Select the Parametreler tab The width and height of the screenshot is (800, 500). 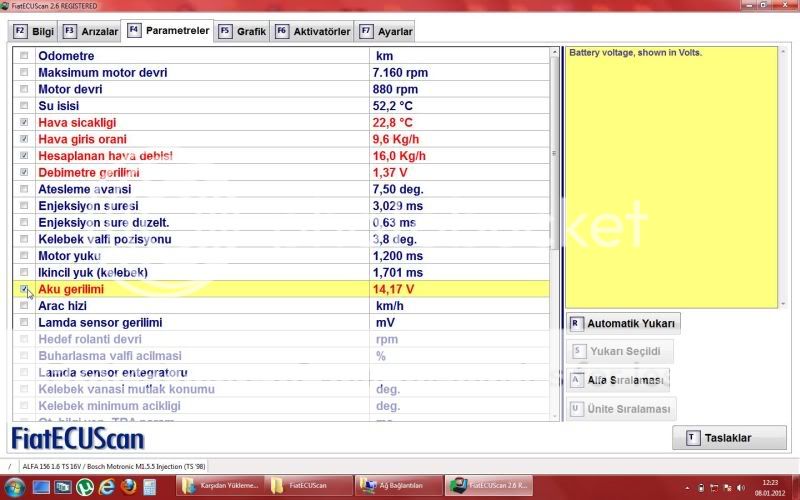tap(167, 31)
